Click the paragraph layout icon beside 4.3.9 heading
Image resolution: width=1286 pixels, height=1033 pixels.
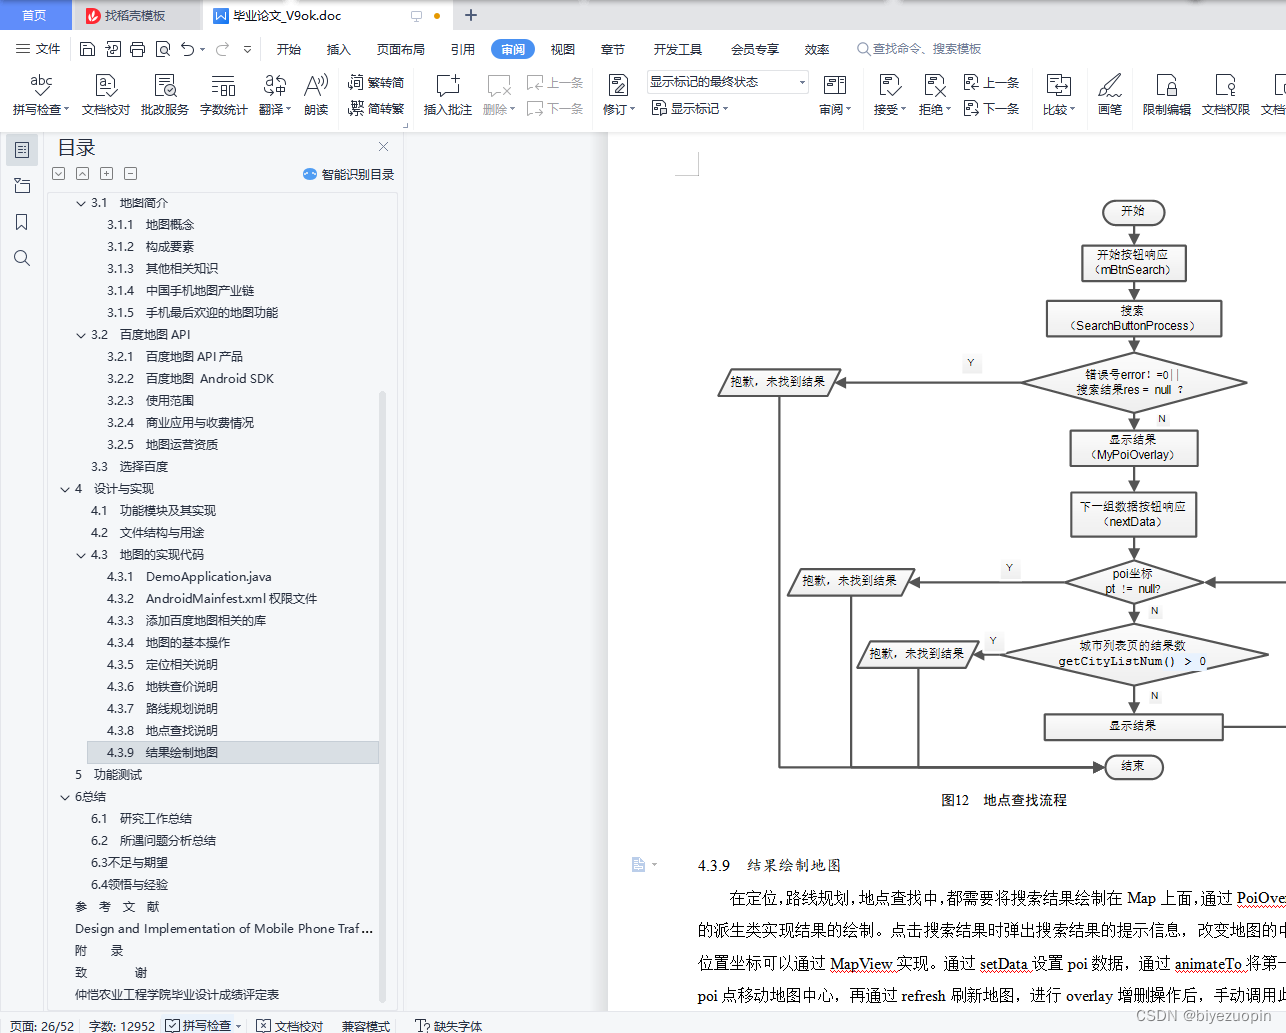[x=639, y=865]
